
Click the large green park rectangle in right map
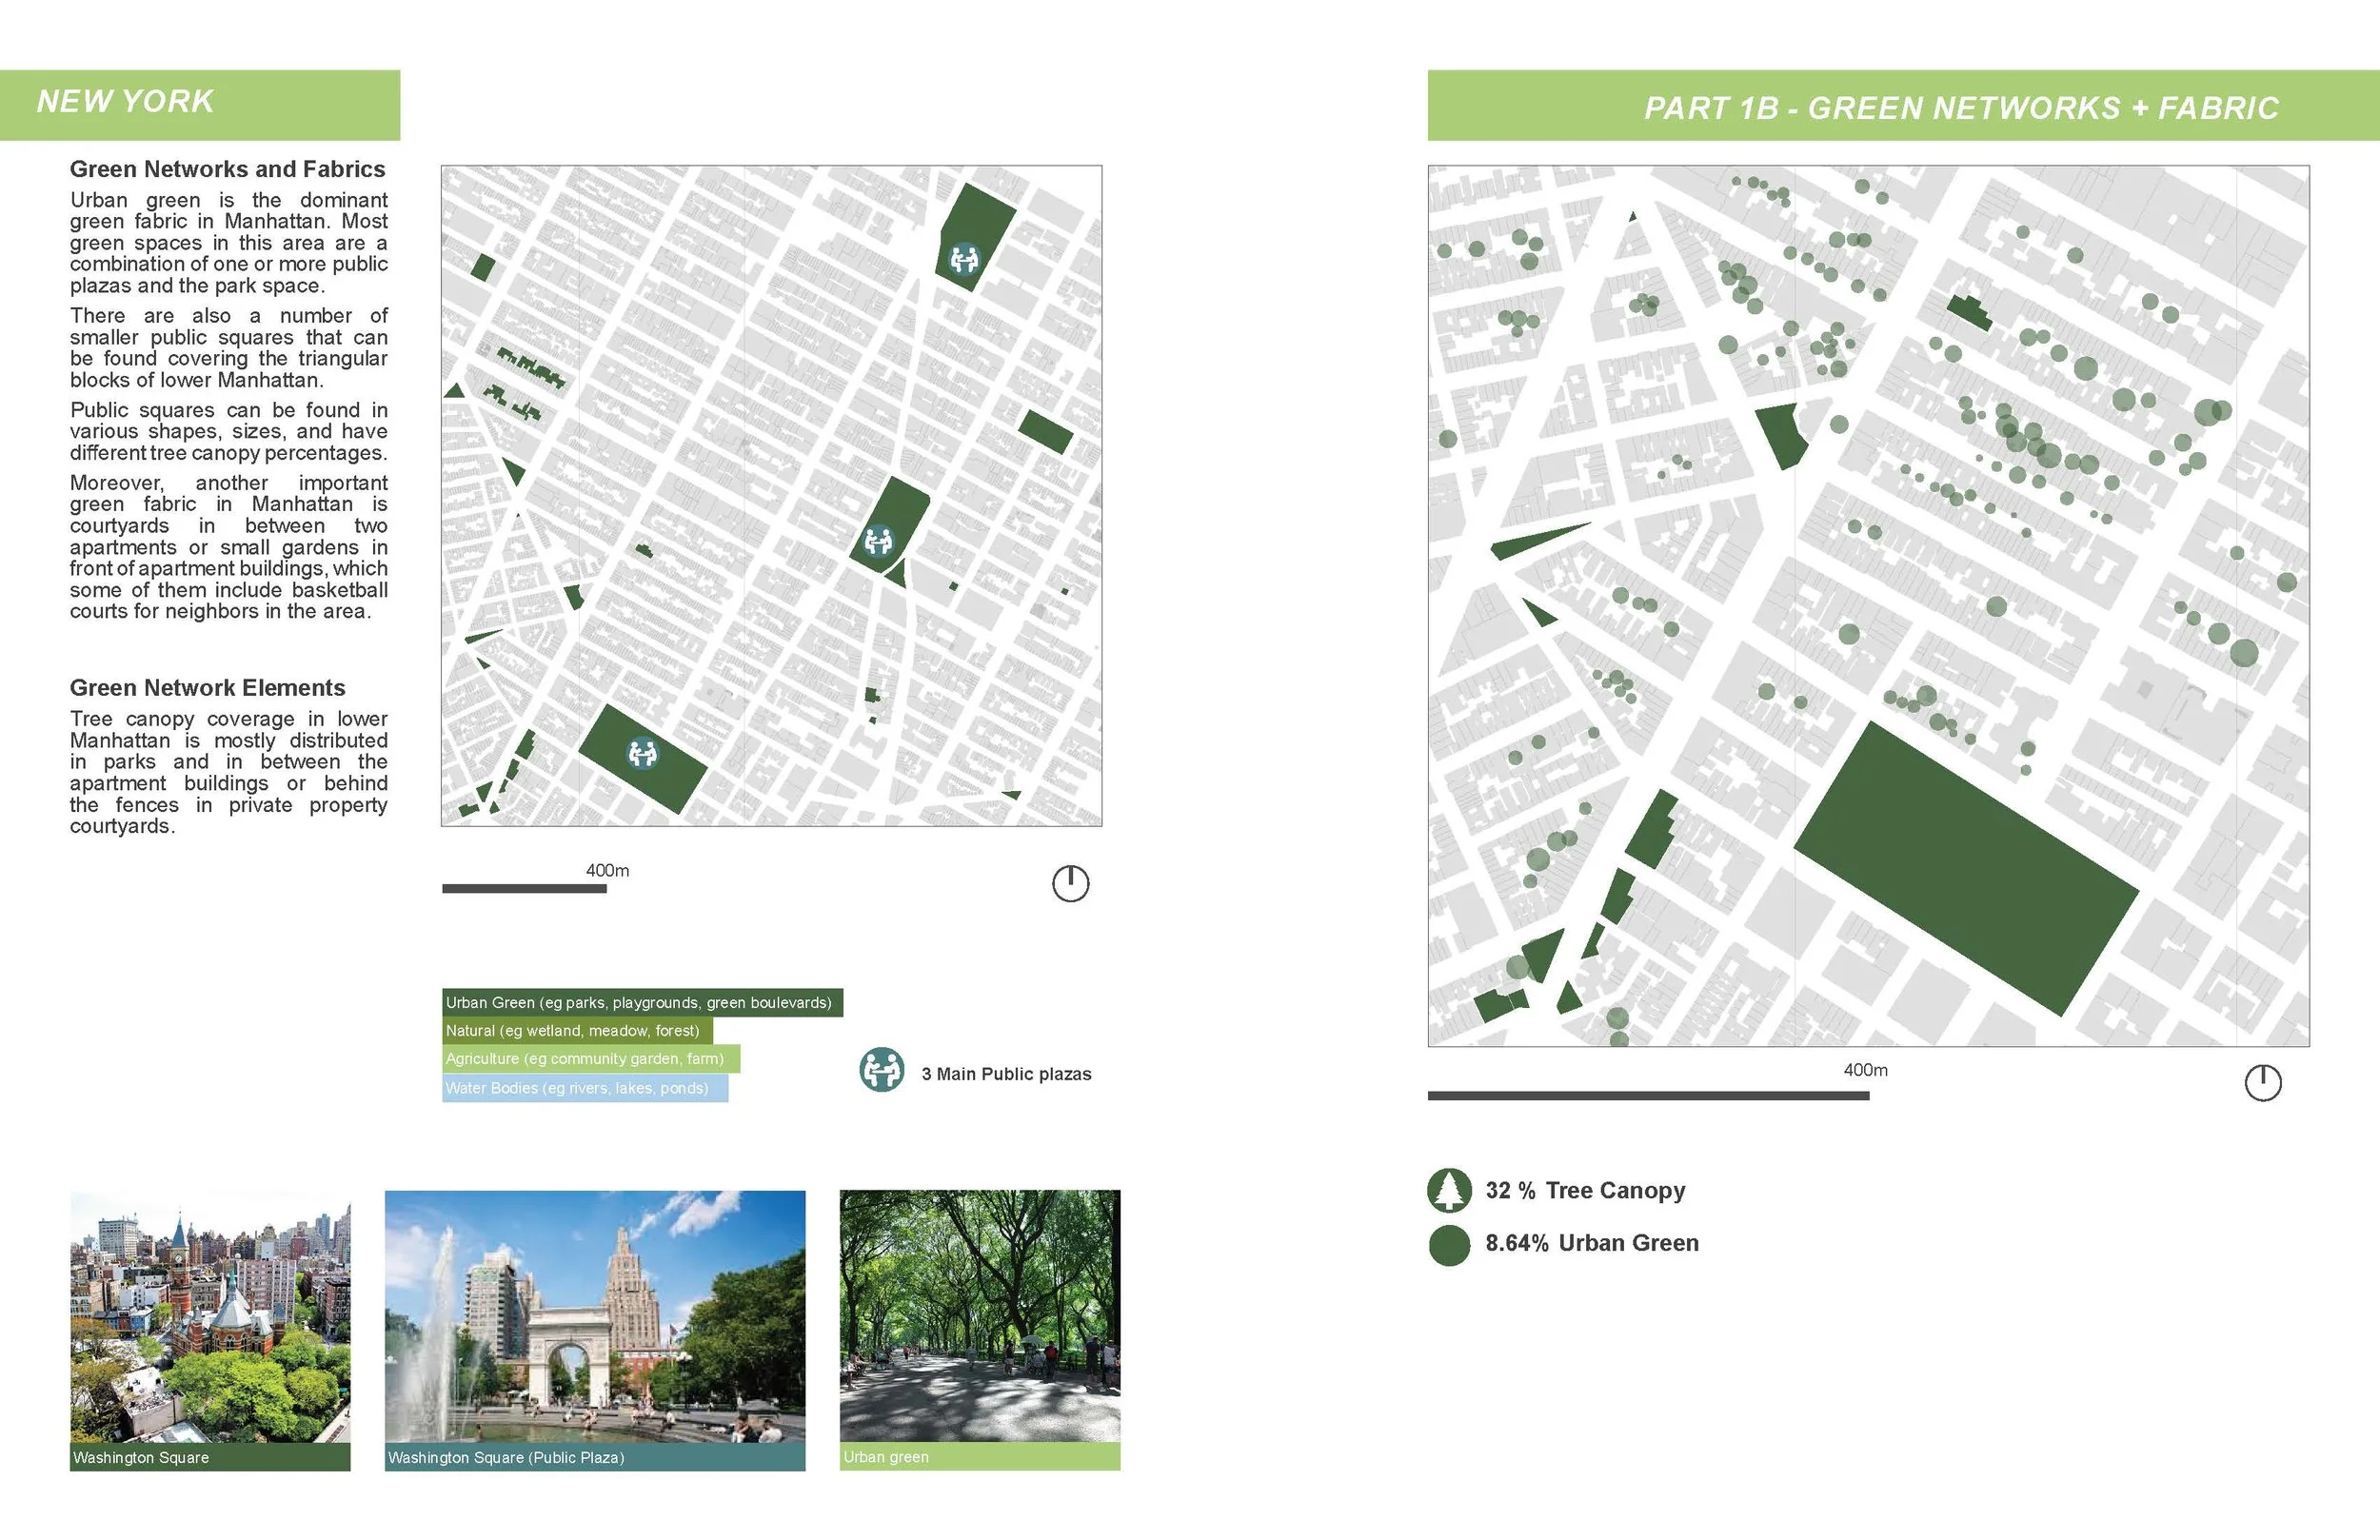[1966, 868]
